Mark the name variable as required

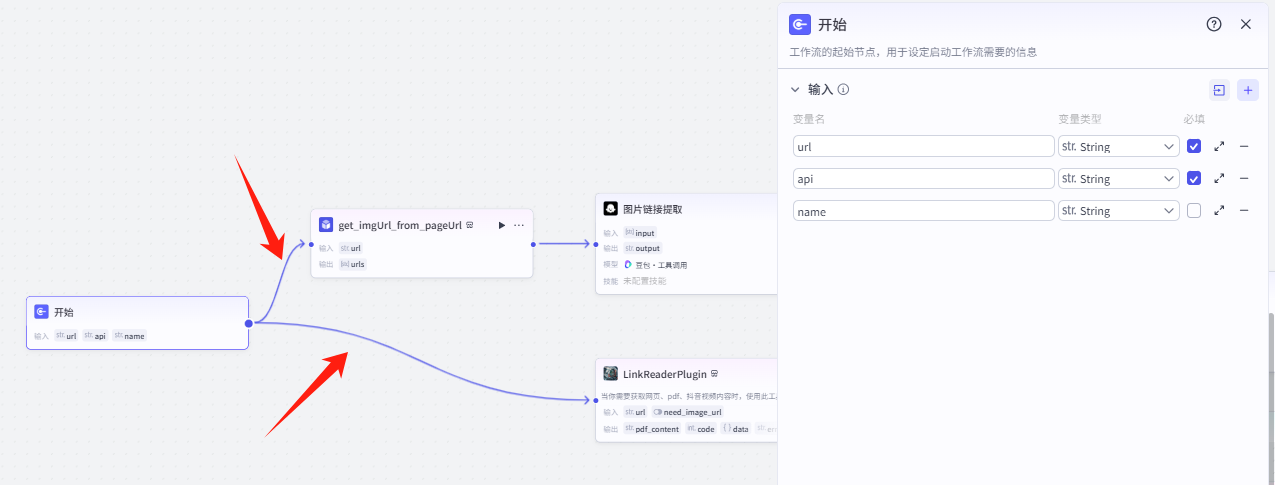[x=1194, y=211]
